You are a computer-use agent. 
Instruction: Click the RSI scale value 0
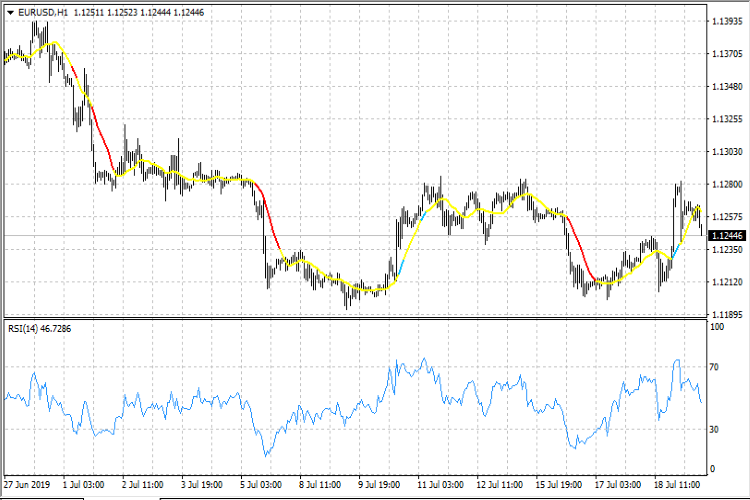[x=712, y=469]
